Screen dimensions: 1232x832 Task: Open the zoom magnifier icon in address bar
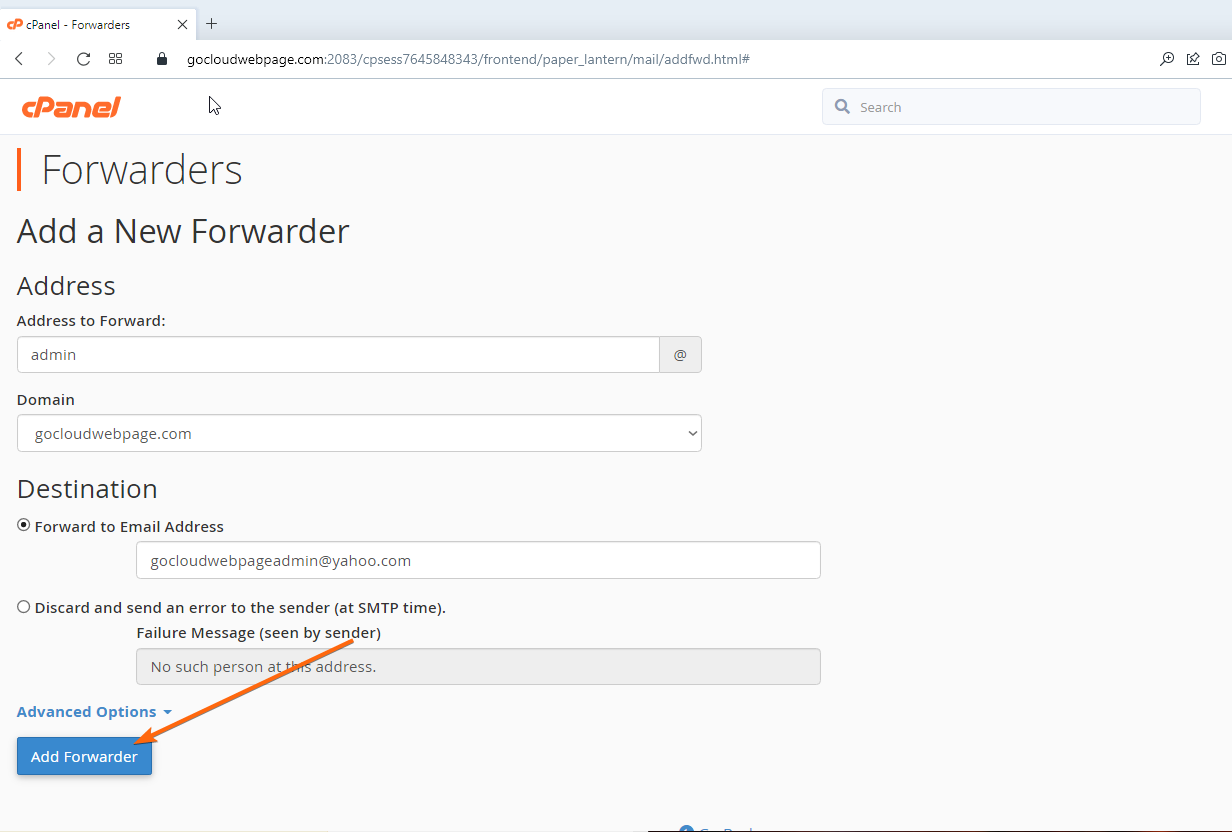pos(1167,59)
